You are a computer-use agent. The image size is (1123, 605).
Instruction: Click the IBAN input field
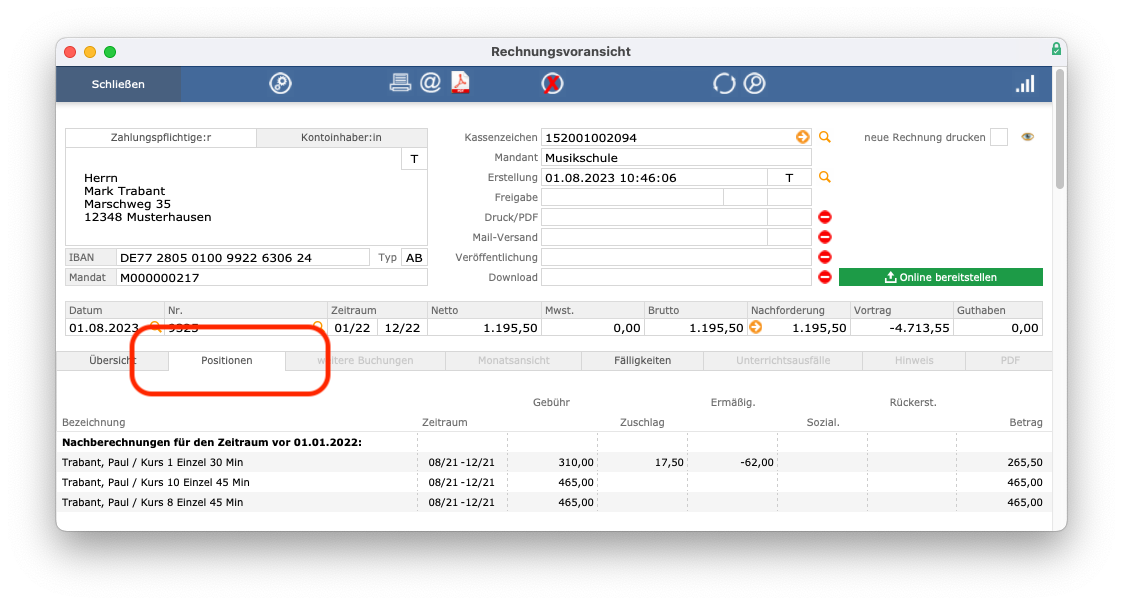click(x=243, y=258)
